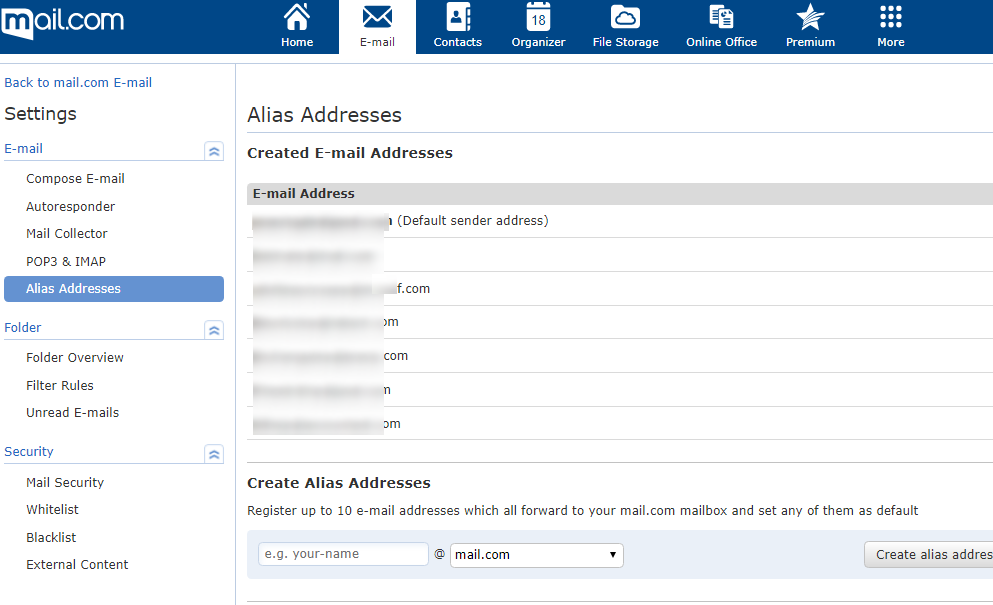Open the Contacts address book icon
This screenshot has width=993, height=605.
coord(458,17)
